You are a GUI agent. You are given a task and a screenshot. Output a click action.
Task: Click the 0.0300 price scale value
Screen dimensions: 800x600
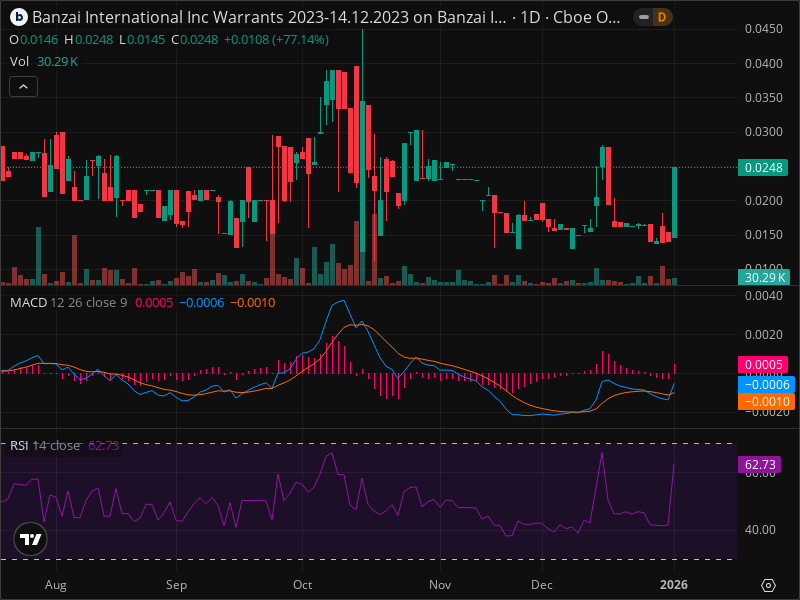point(763,132)
